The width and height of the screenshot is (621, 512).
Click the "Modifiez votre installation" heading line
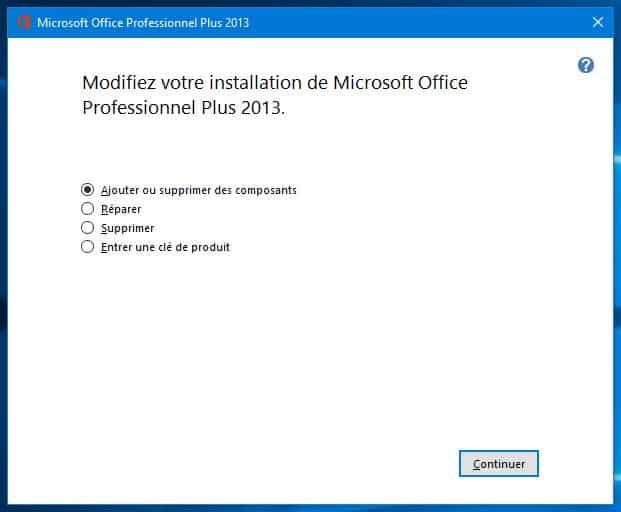point(274,82)
